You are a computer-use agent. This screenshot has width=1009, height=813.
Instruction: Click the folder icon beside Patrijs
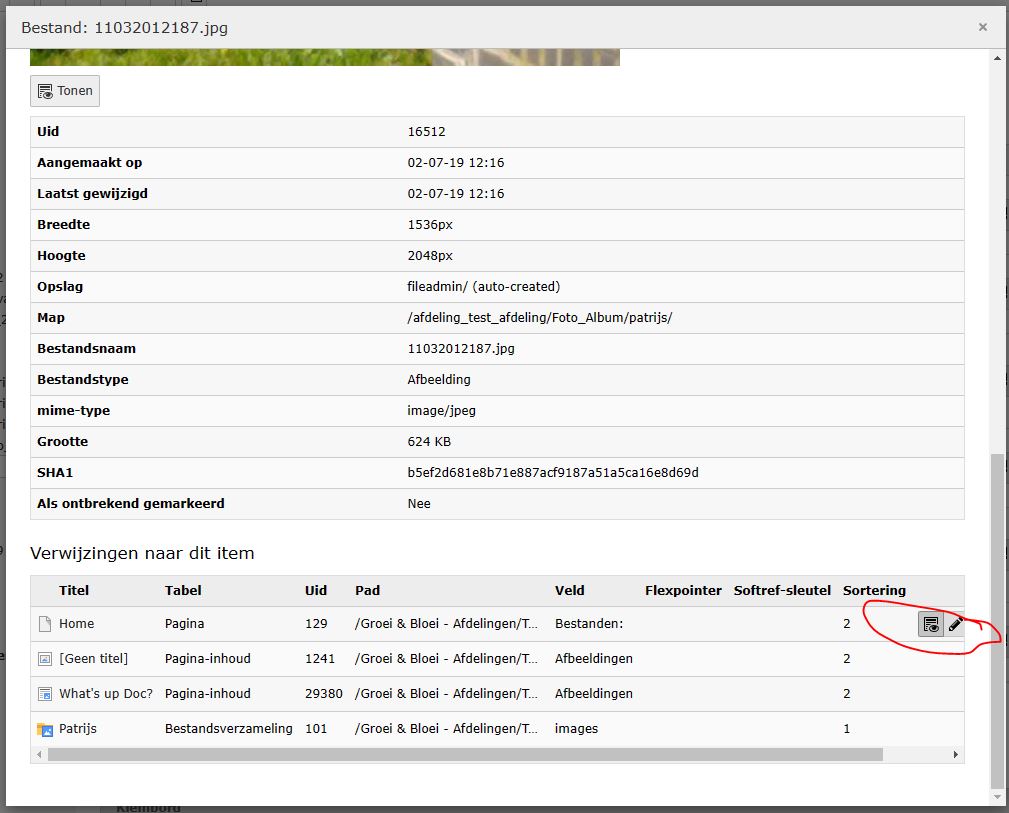(44, 729)
